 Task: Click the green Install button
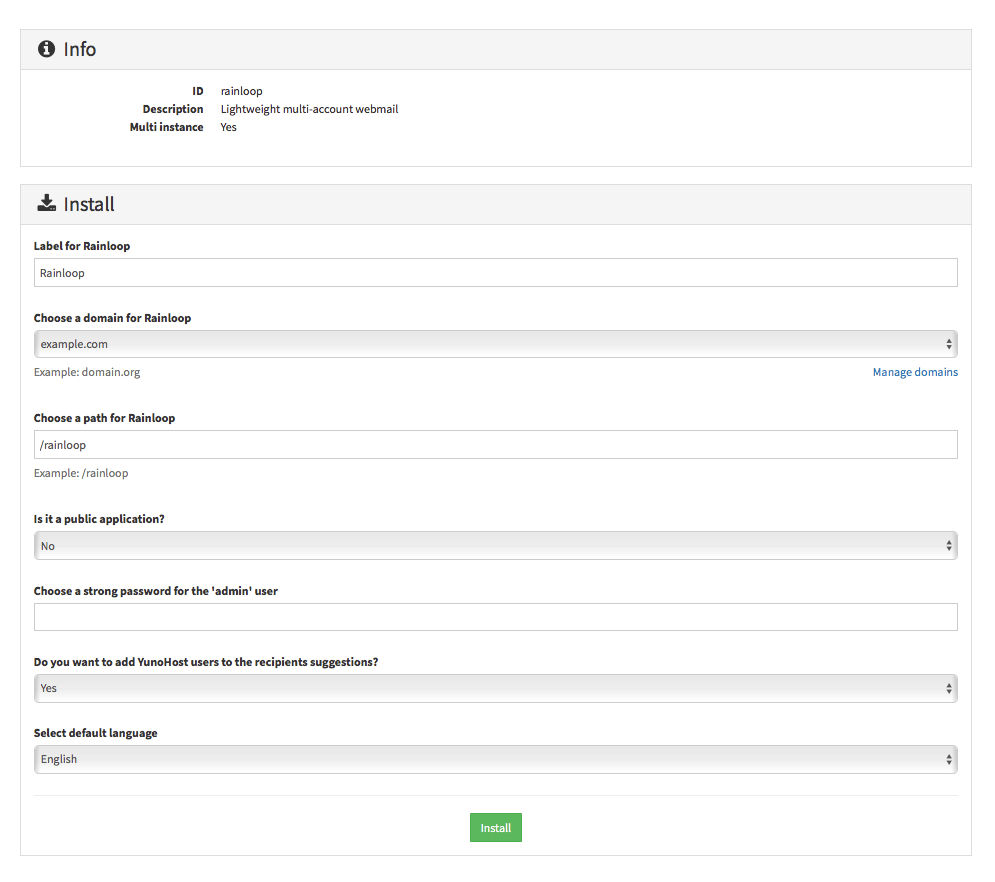tap(496, 827)
